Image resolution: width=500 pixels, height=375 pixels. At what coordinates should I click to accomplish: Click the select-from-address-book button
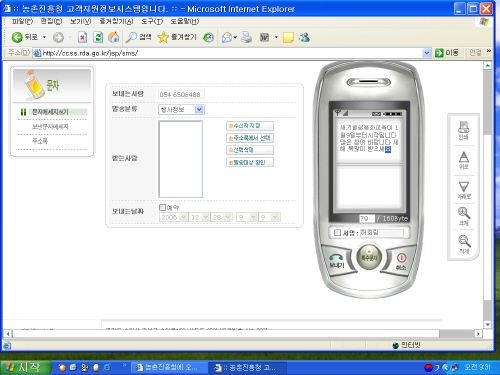[x=250, y=138]
